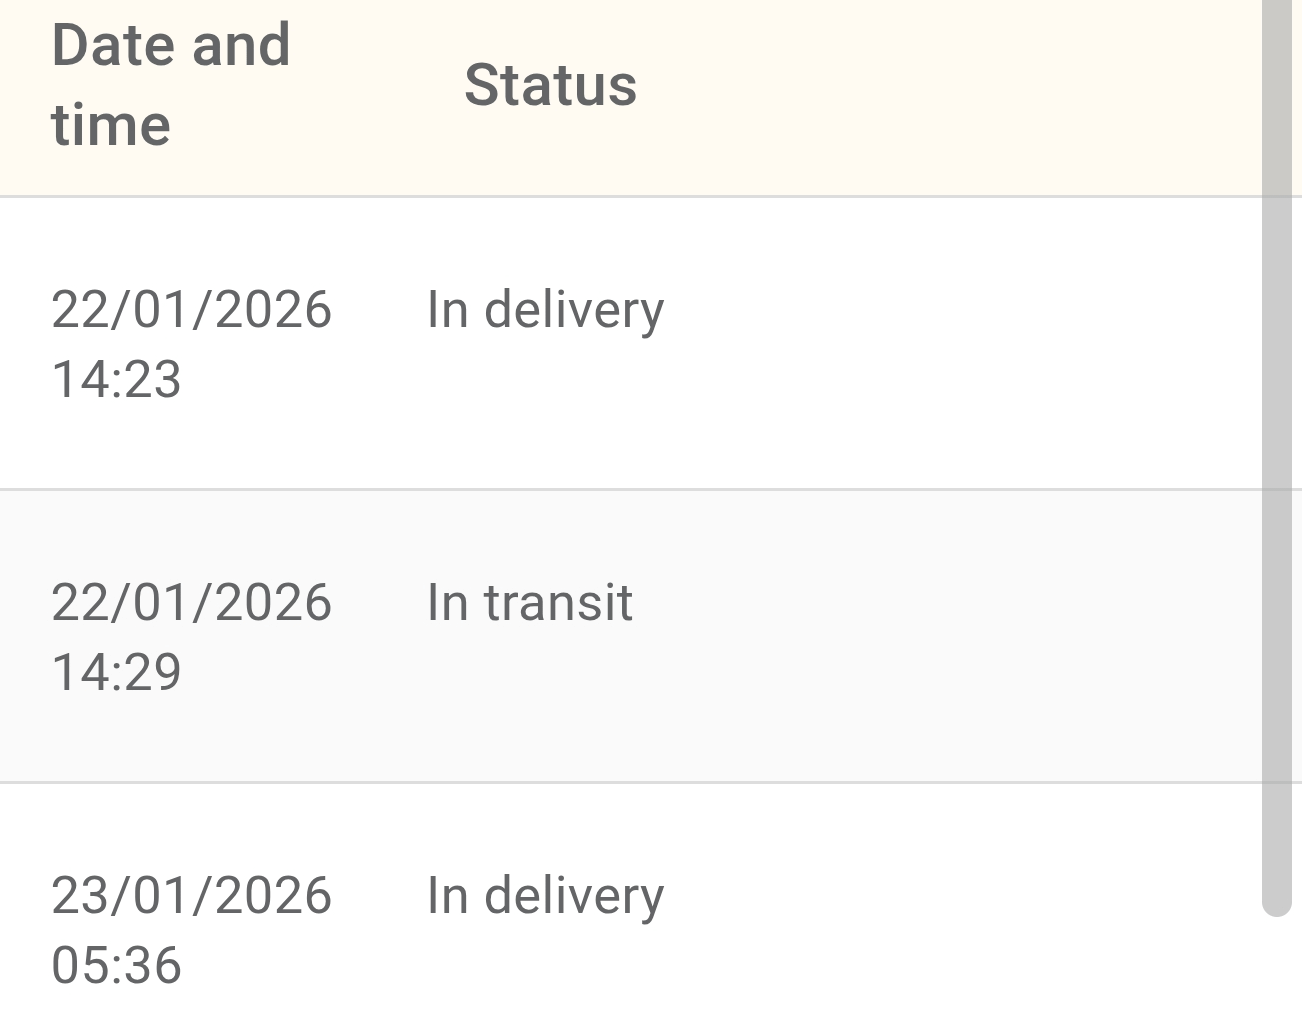The image size is (1302, 1024).
Task: Click the timestamp '05:36' text
Action: (115, 965)
